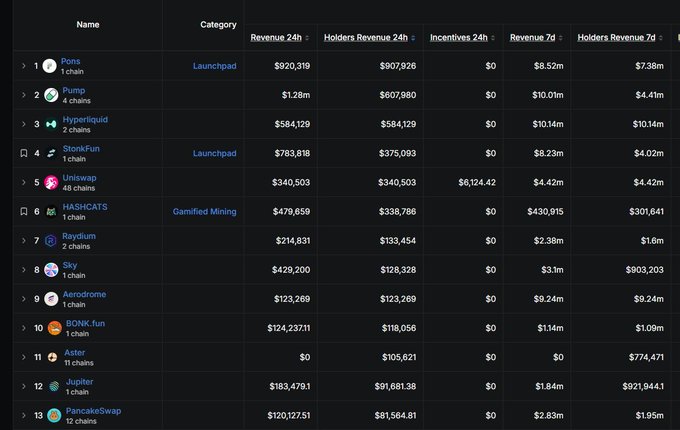This screenshot has width=680, height=430.
Task: Open the Raydium protocol link
Action: 79,236
